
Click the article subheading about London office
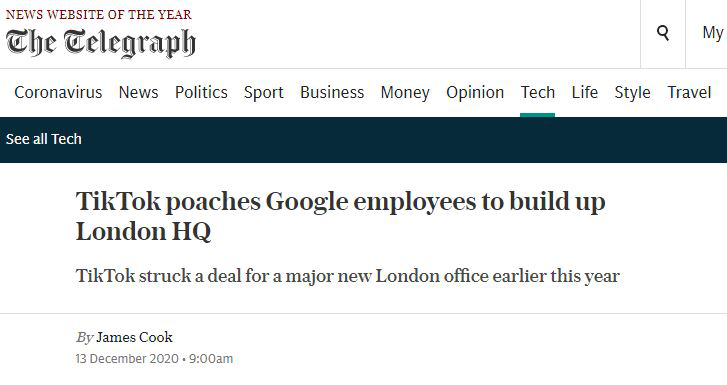[x=348, y=276]
